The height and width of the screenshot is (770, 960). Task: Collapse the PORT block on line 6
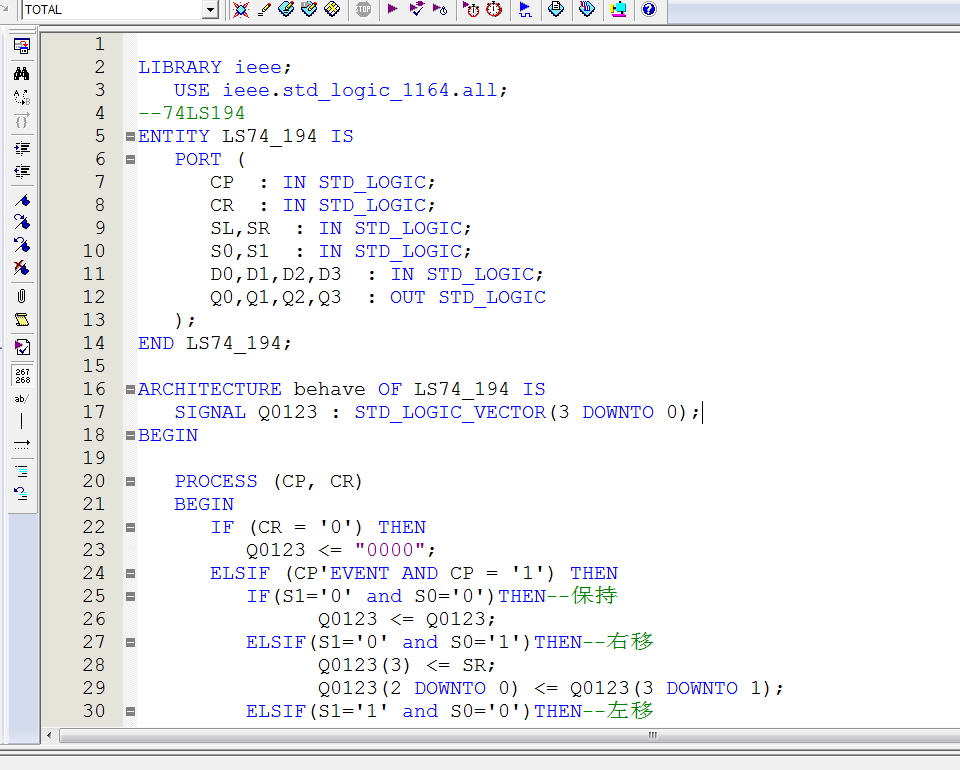pos(130,159)
